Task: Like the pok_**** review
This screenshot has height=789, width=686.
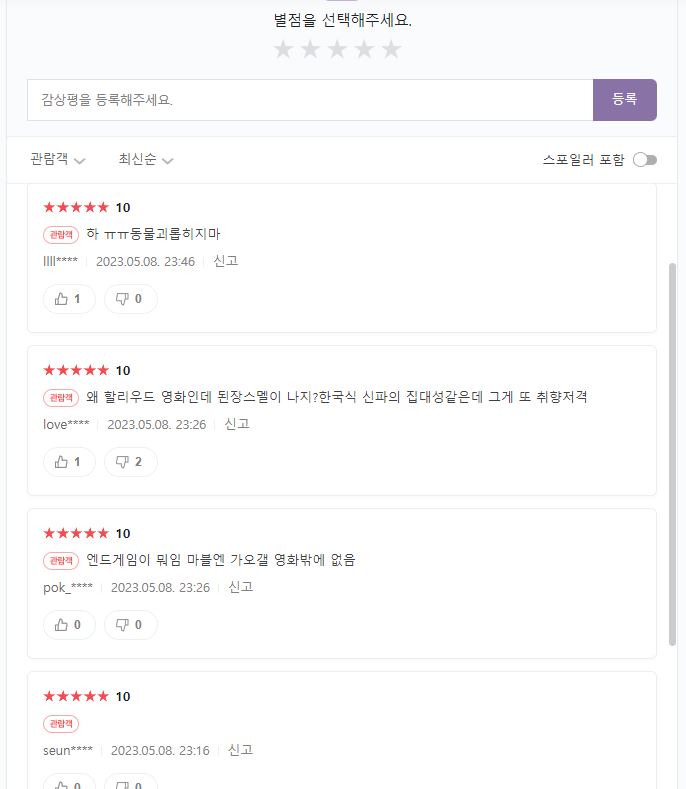Action: [69, 625]
